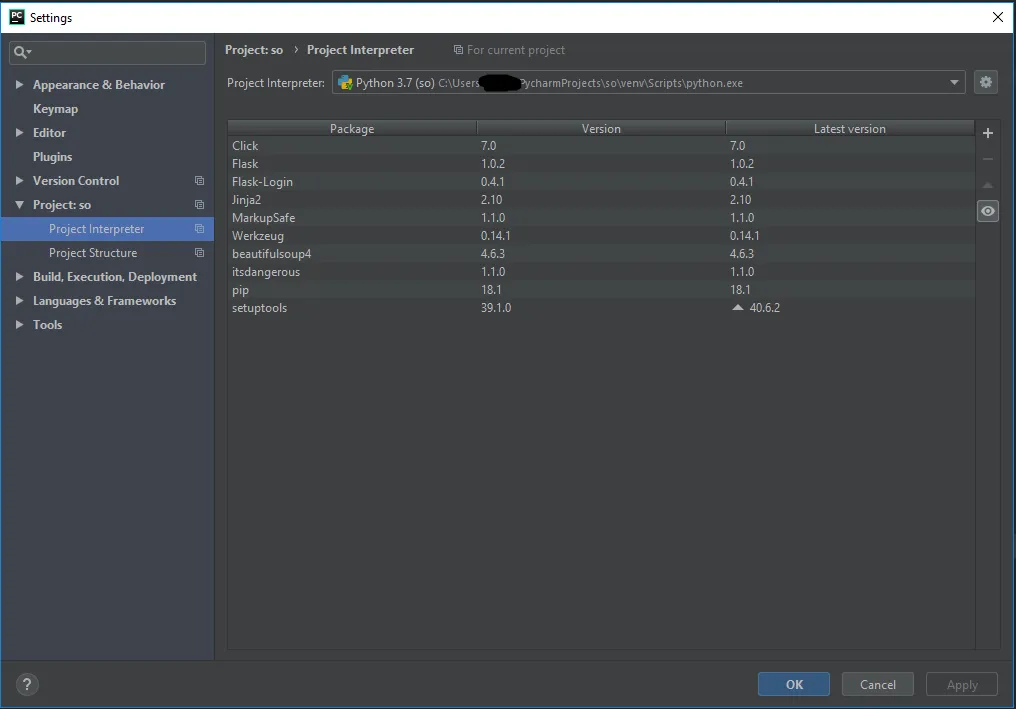
Task: Select the pip package row
Action: coord(601,290)
